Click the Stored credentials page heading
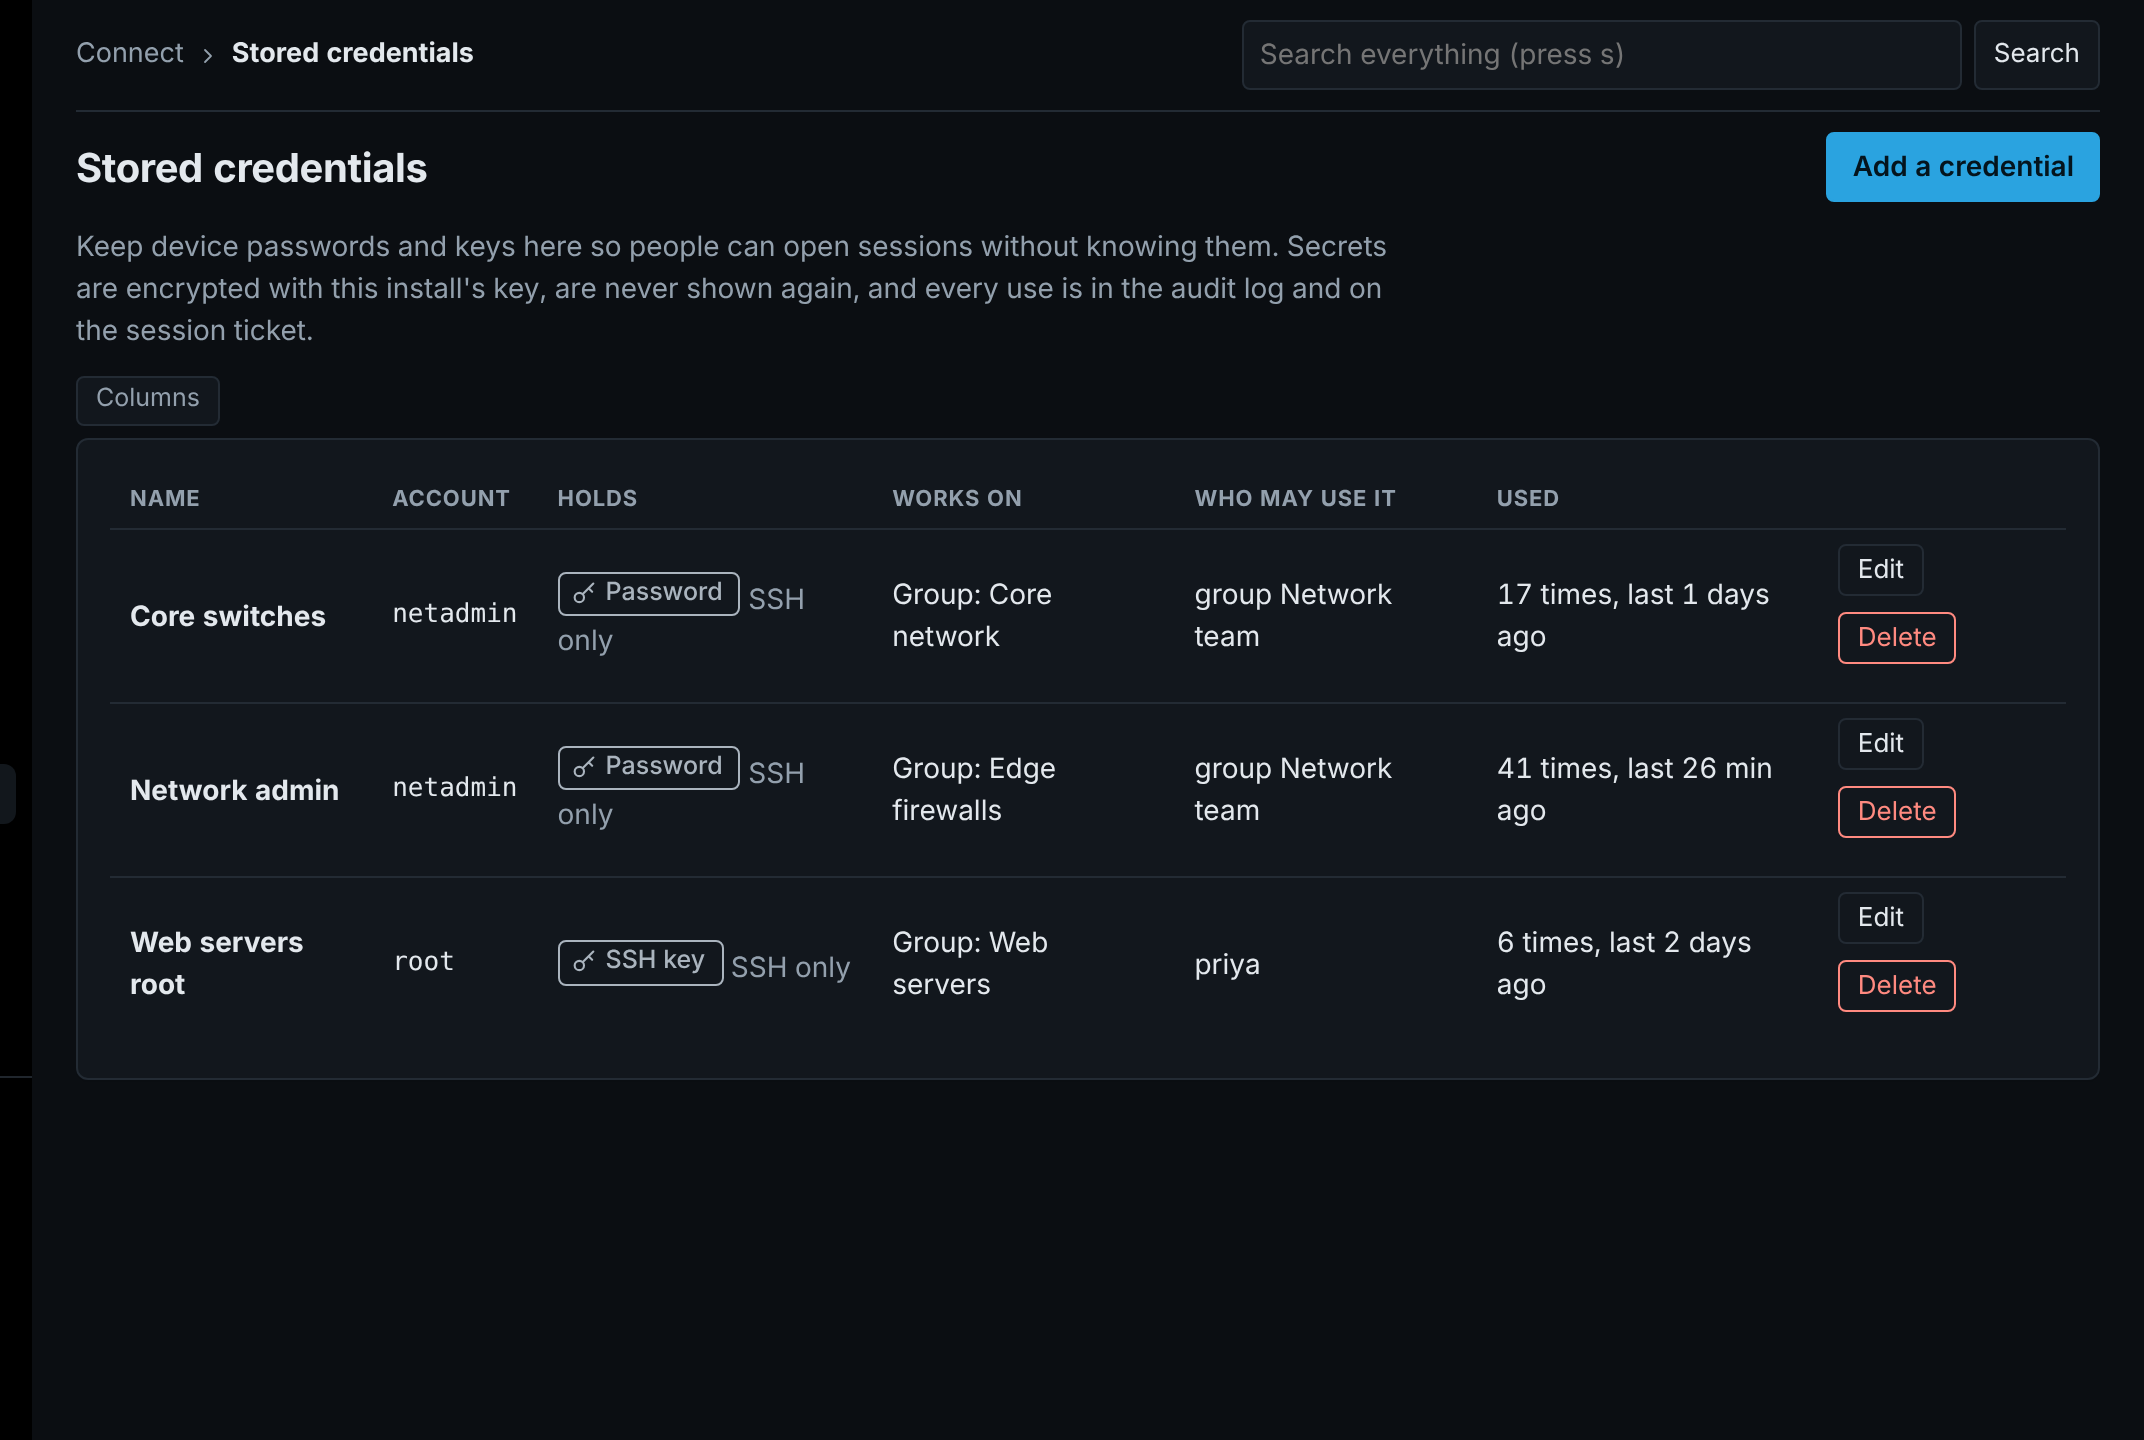 coord(252,168)
